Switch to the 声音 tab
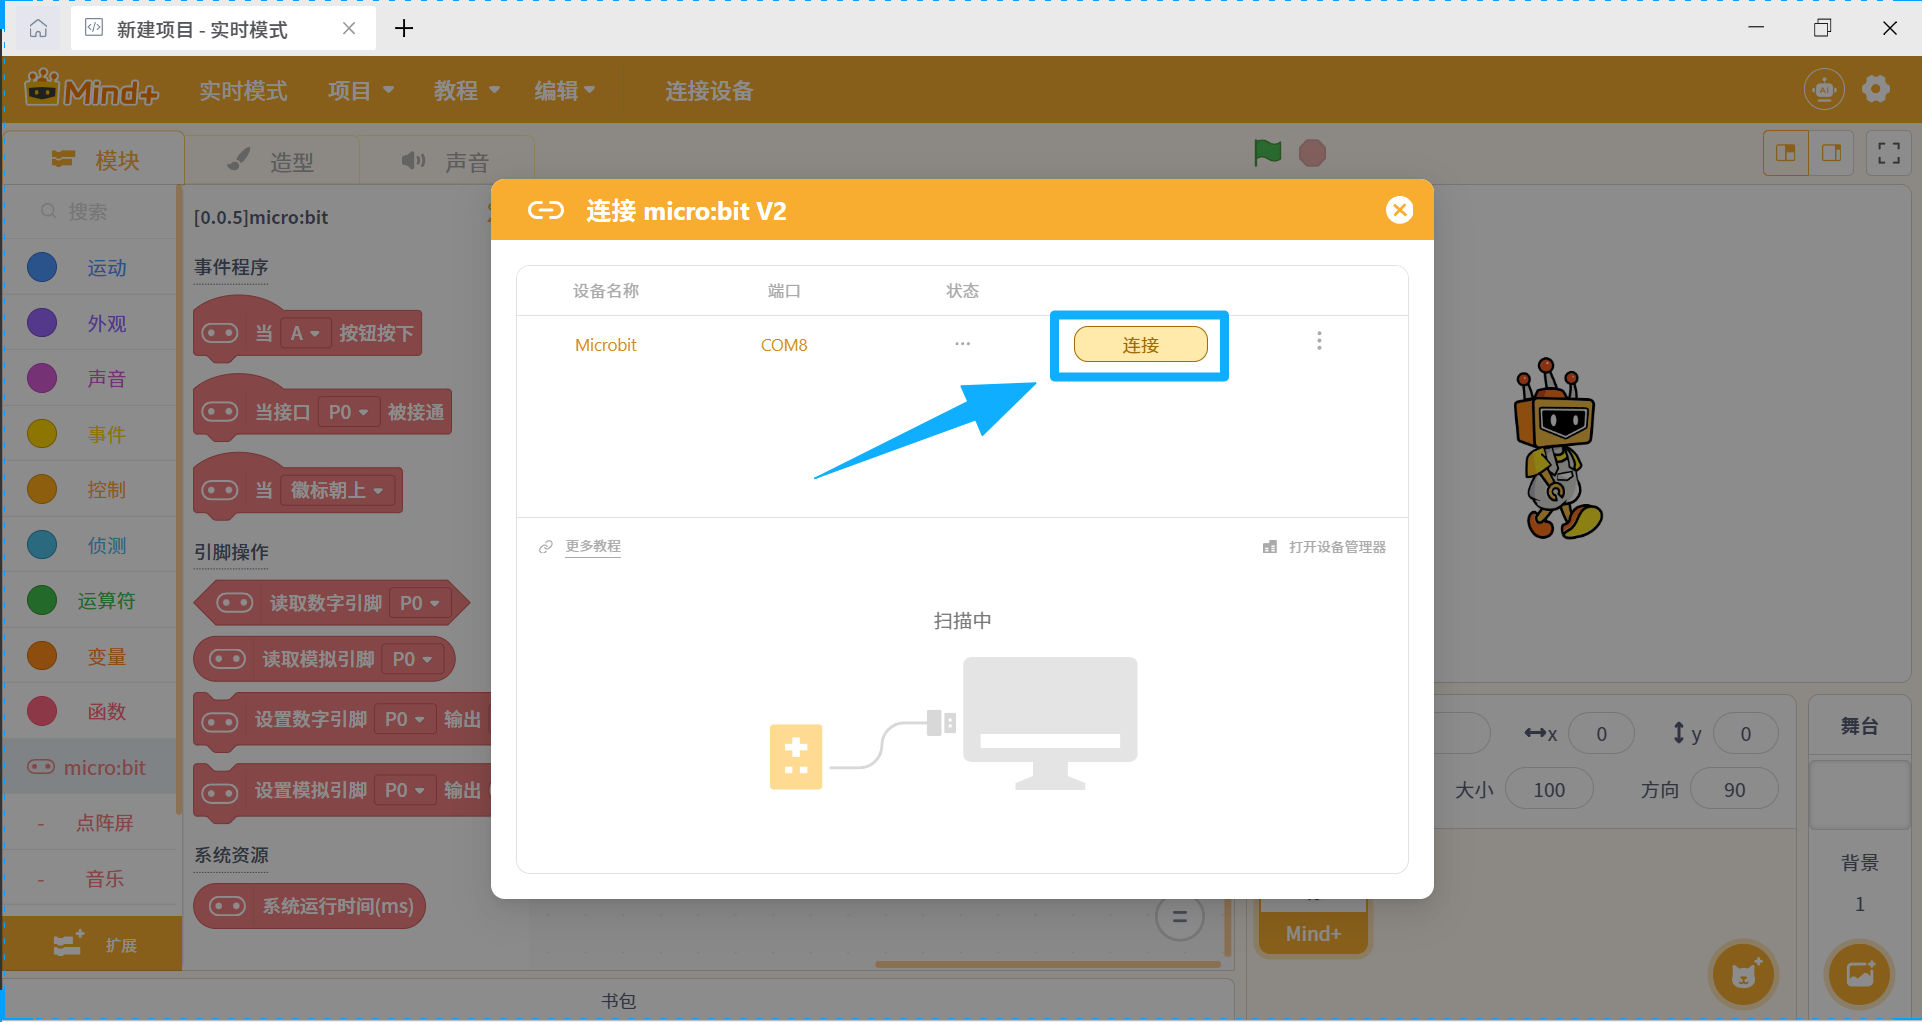1922x1022 pixels. point(445,160)
